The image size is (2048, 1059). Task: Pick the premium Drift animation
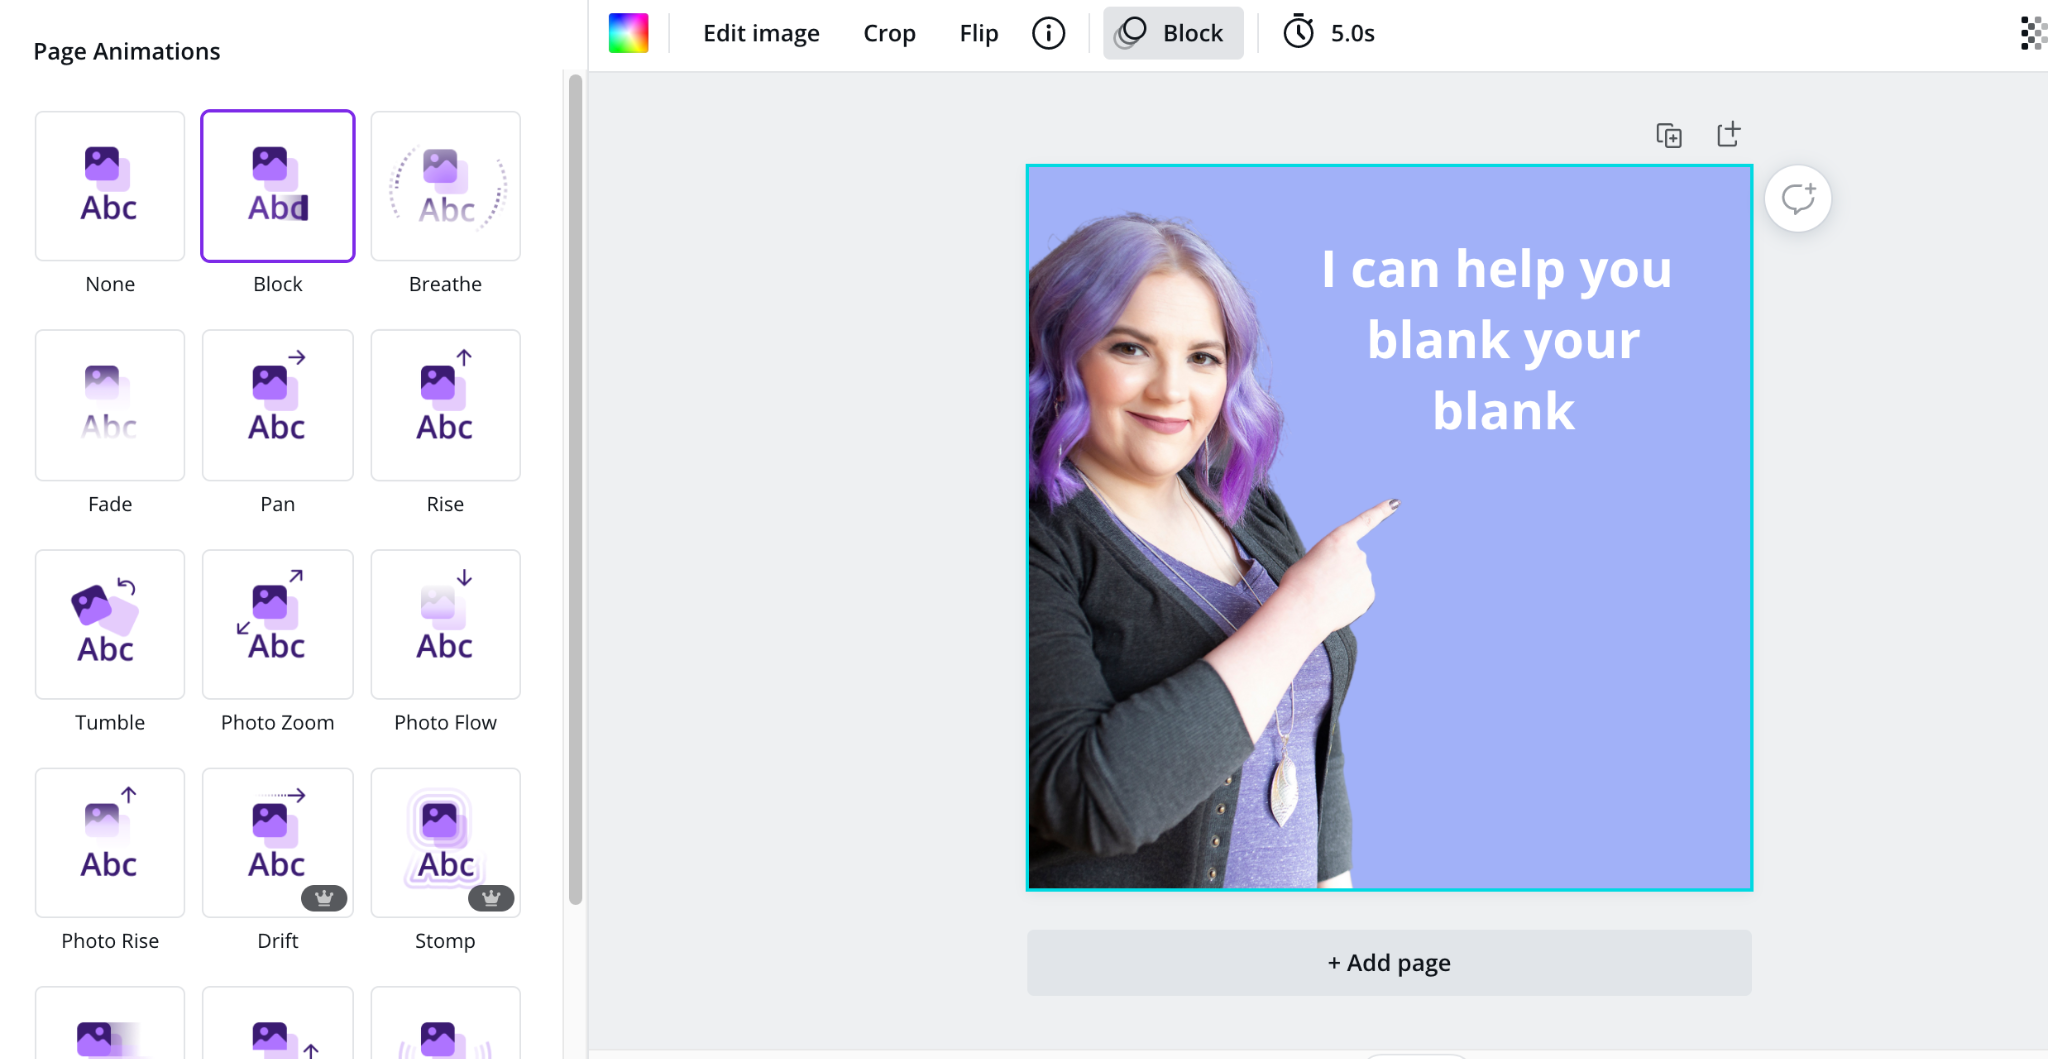coord(278,842)
